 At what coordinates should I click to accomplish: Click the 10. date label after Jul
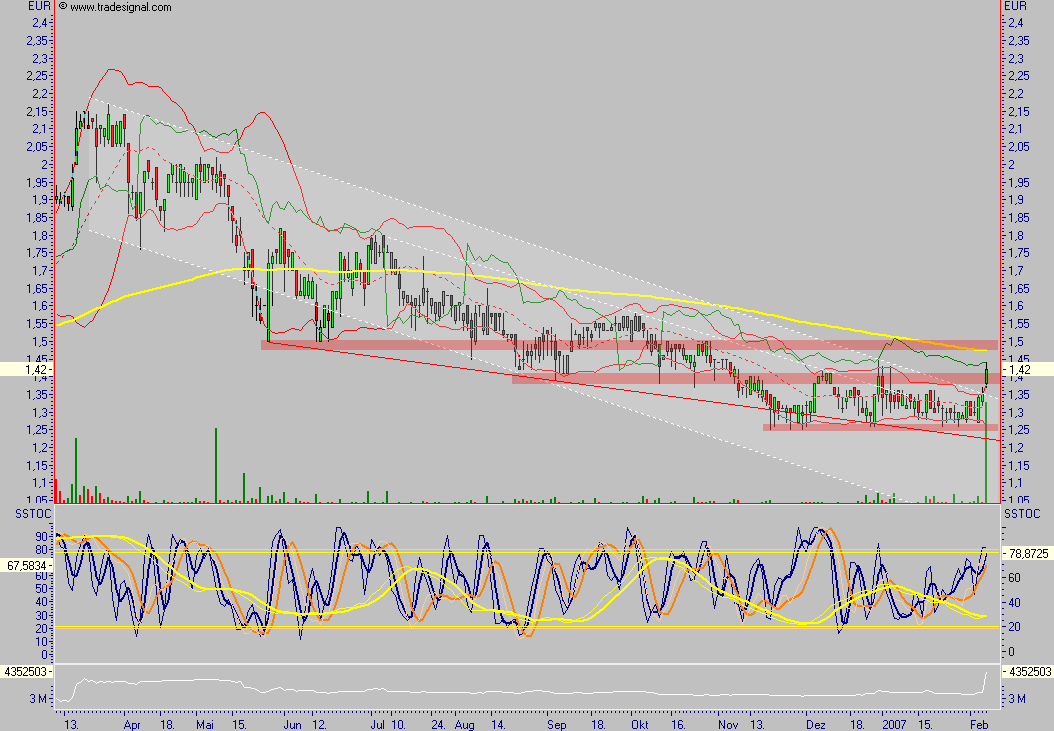click(x=398, y=724)
